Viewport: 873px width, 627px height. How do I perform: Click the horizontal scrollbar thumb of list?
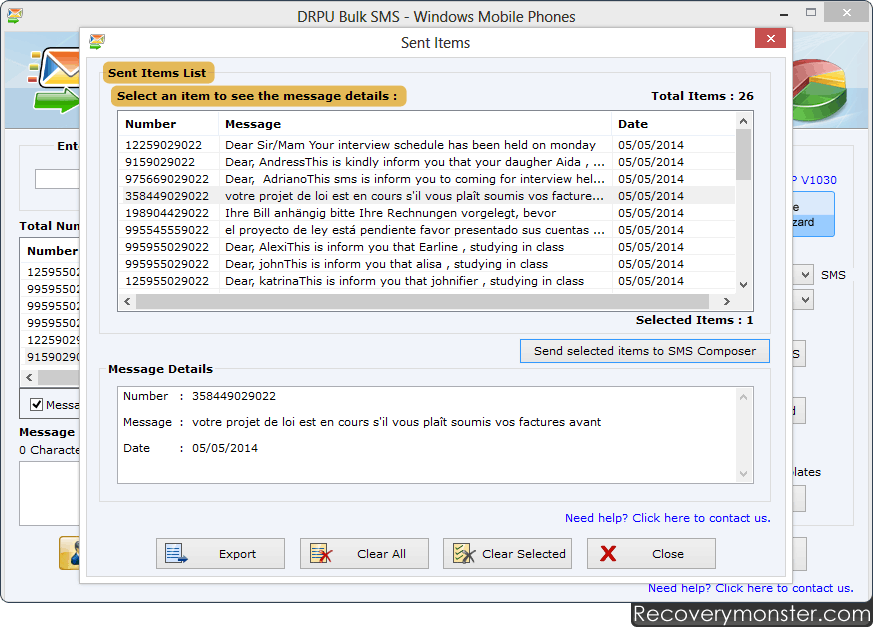click(x=423, y=301)
